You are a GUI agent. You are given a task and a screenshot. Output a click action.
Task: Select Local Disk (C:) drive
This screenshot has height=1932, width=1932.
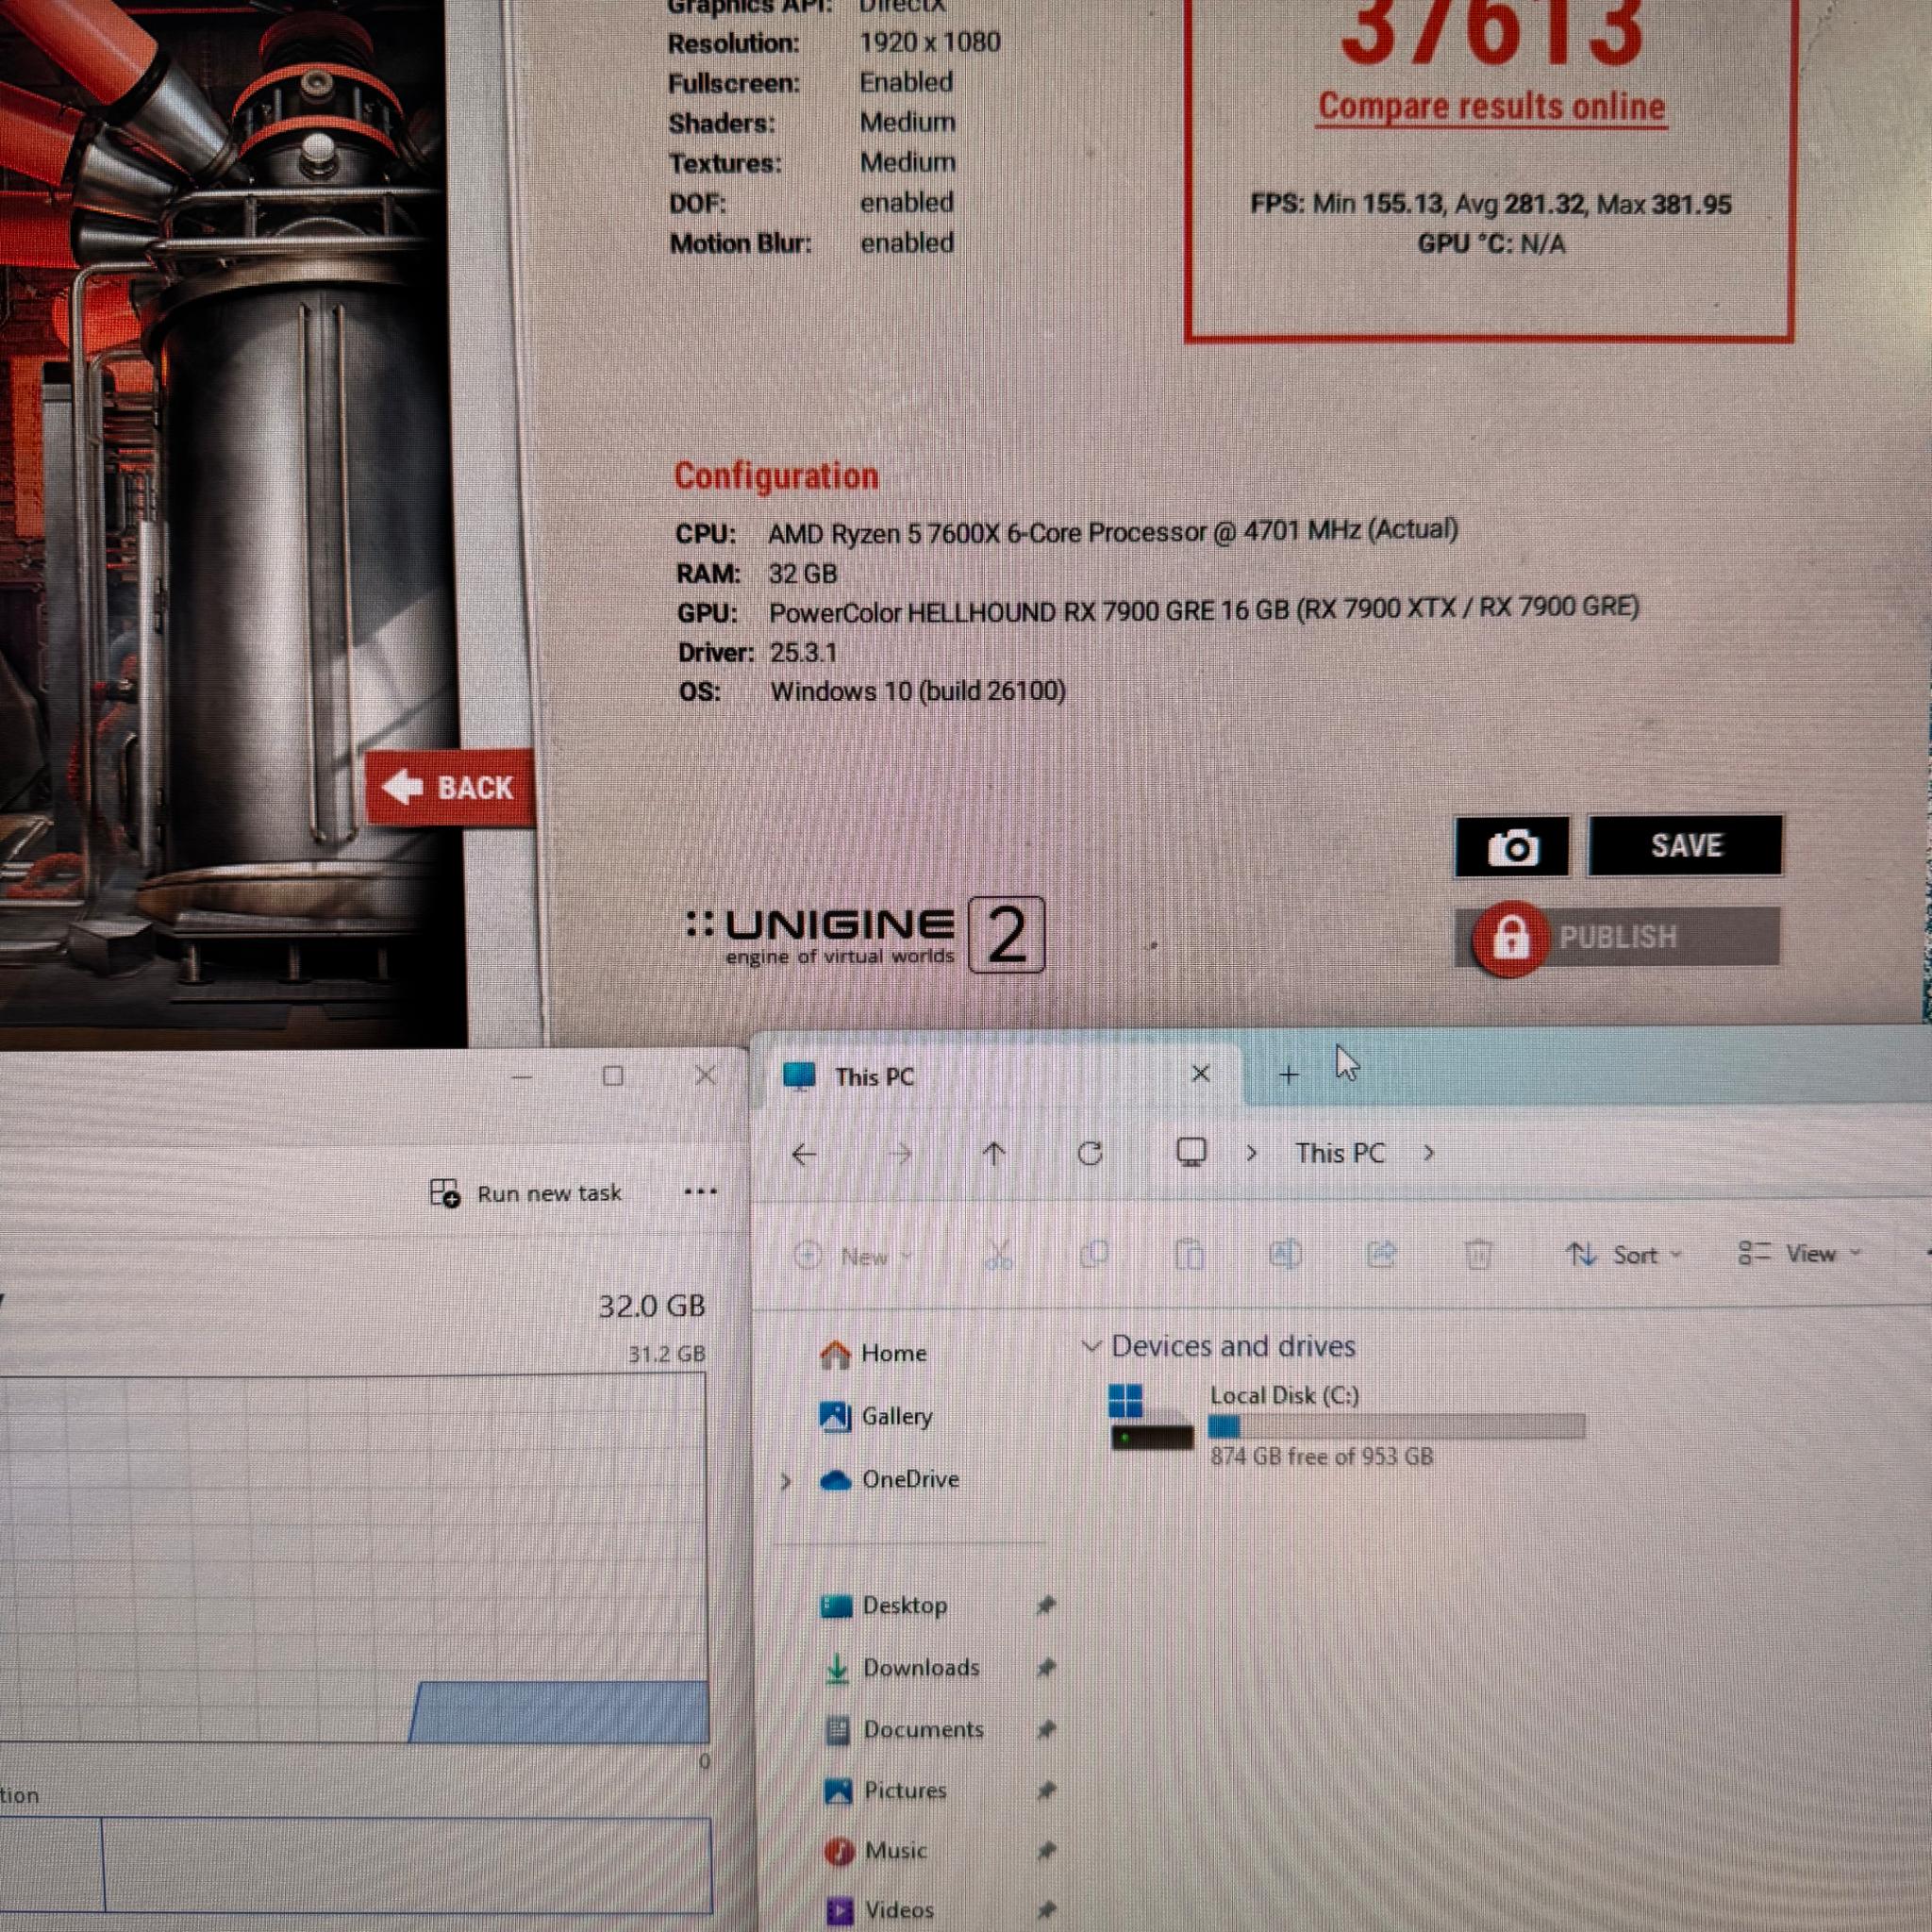click(1347, 1424)
